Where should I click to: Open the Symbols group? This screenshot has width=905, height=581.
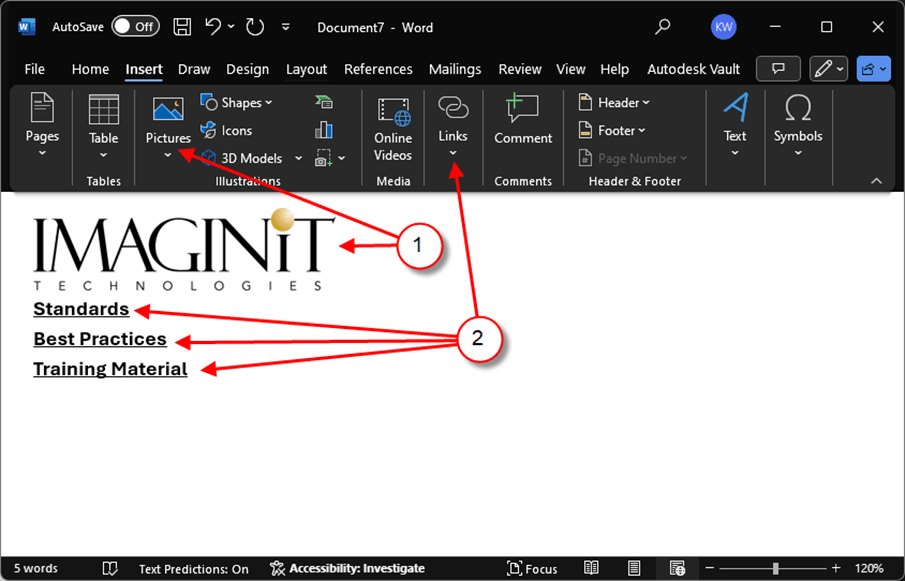coord(798,125)
